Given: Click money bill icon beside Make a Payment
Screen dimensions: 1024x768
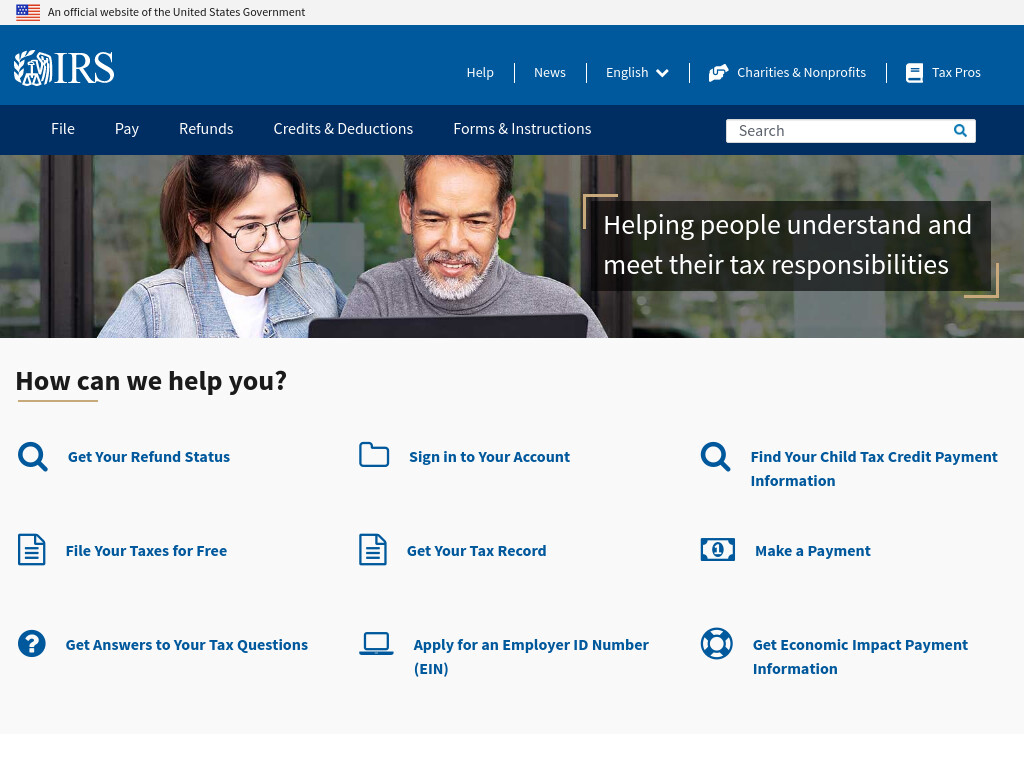Looking at the screenshot, I should point(718,550).
